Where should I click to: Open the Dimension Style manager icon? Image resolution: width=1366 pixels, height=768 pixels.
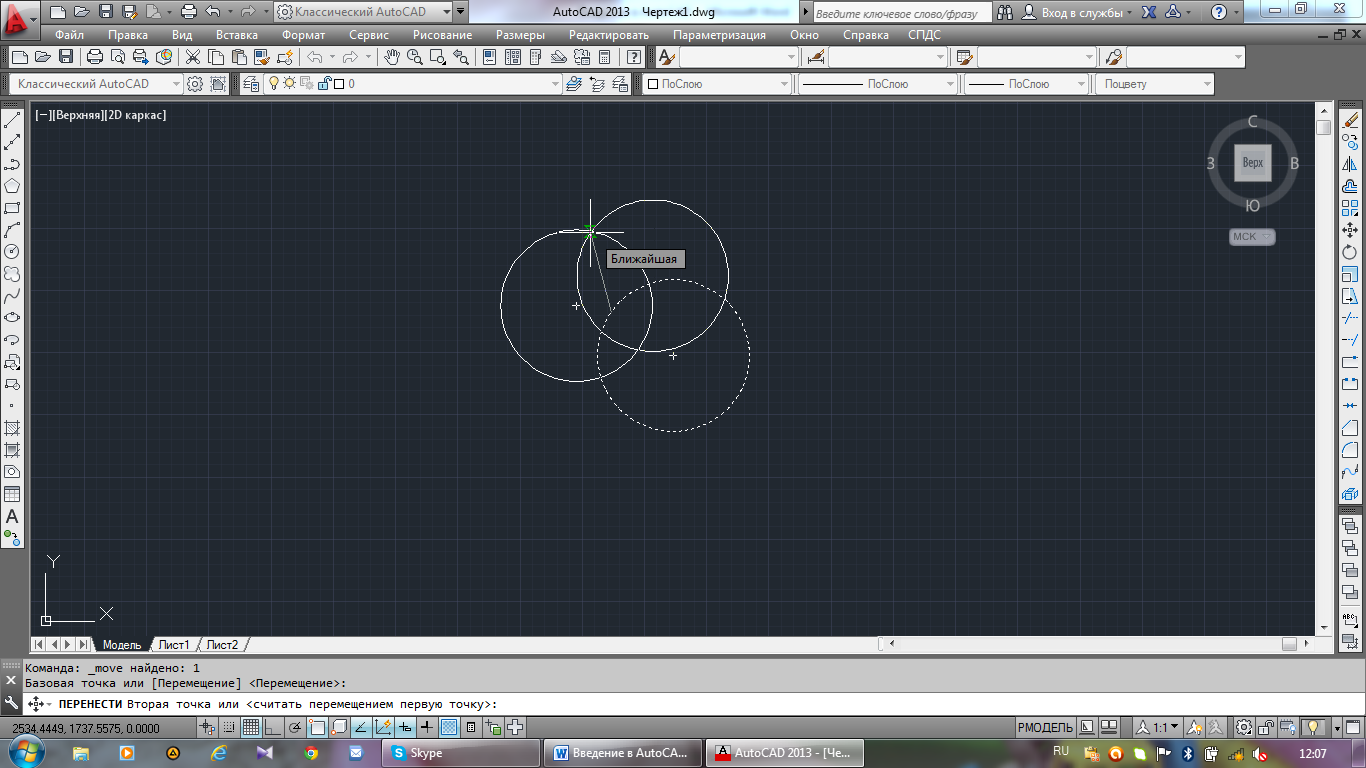816,57
